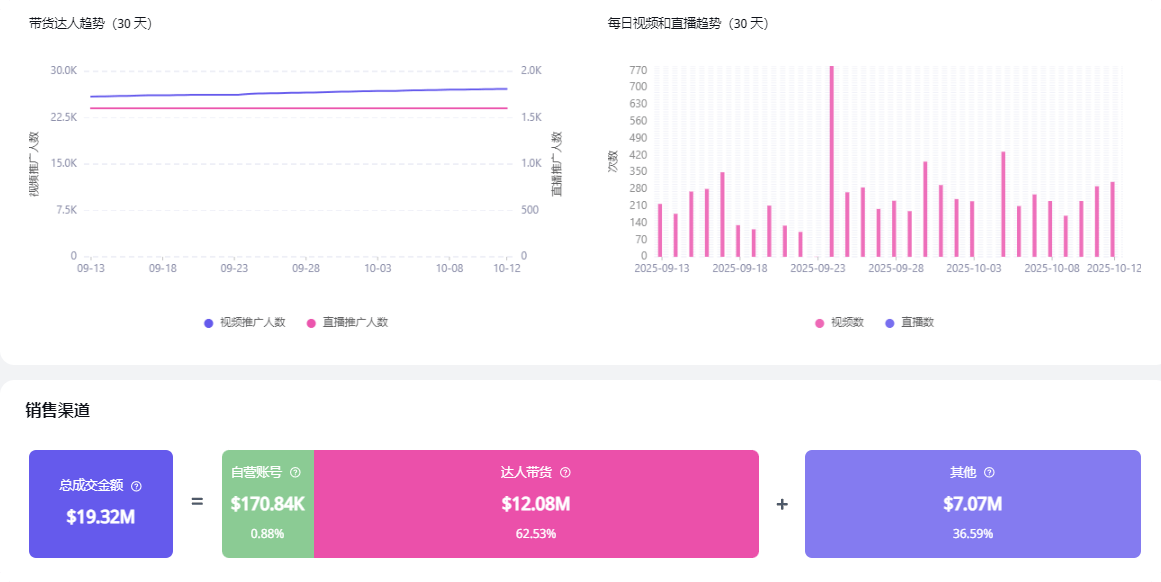
Task: Toggle the 视频推广人数 legend series
Action: click(x=245, y=323)
